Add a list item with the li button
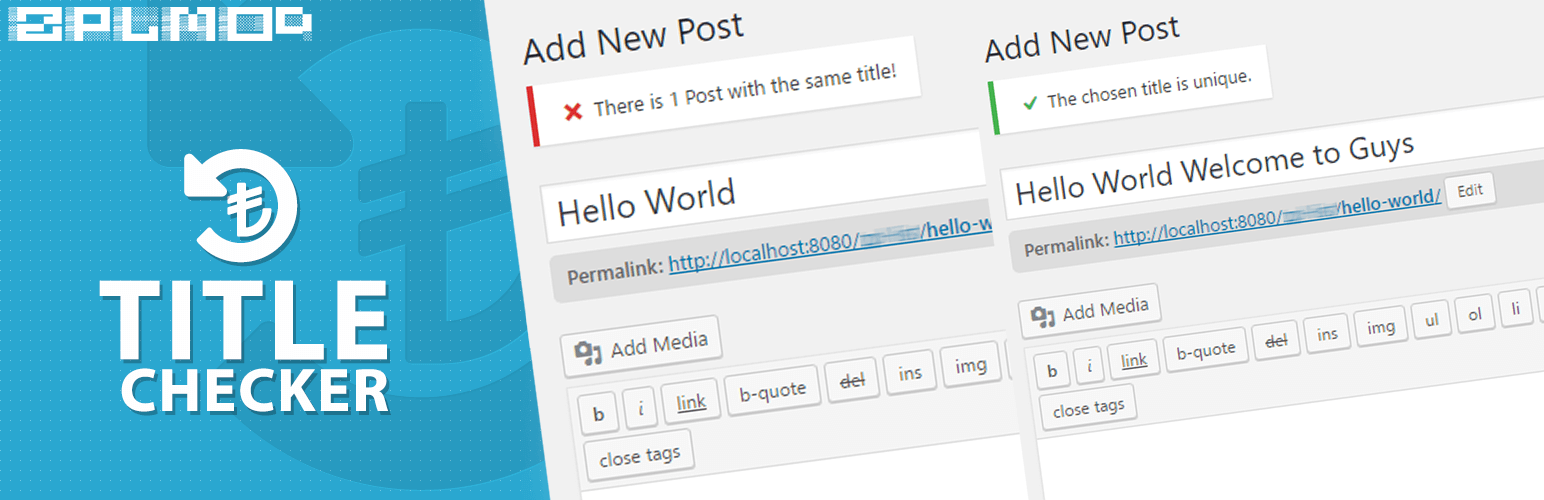 tap(1515, 309)
